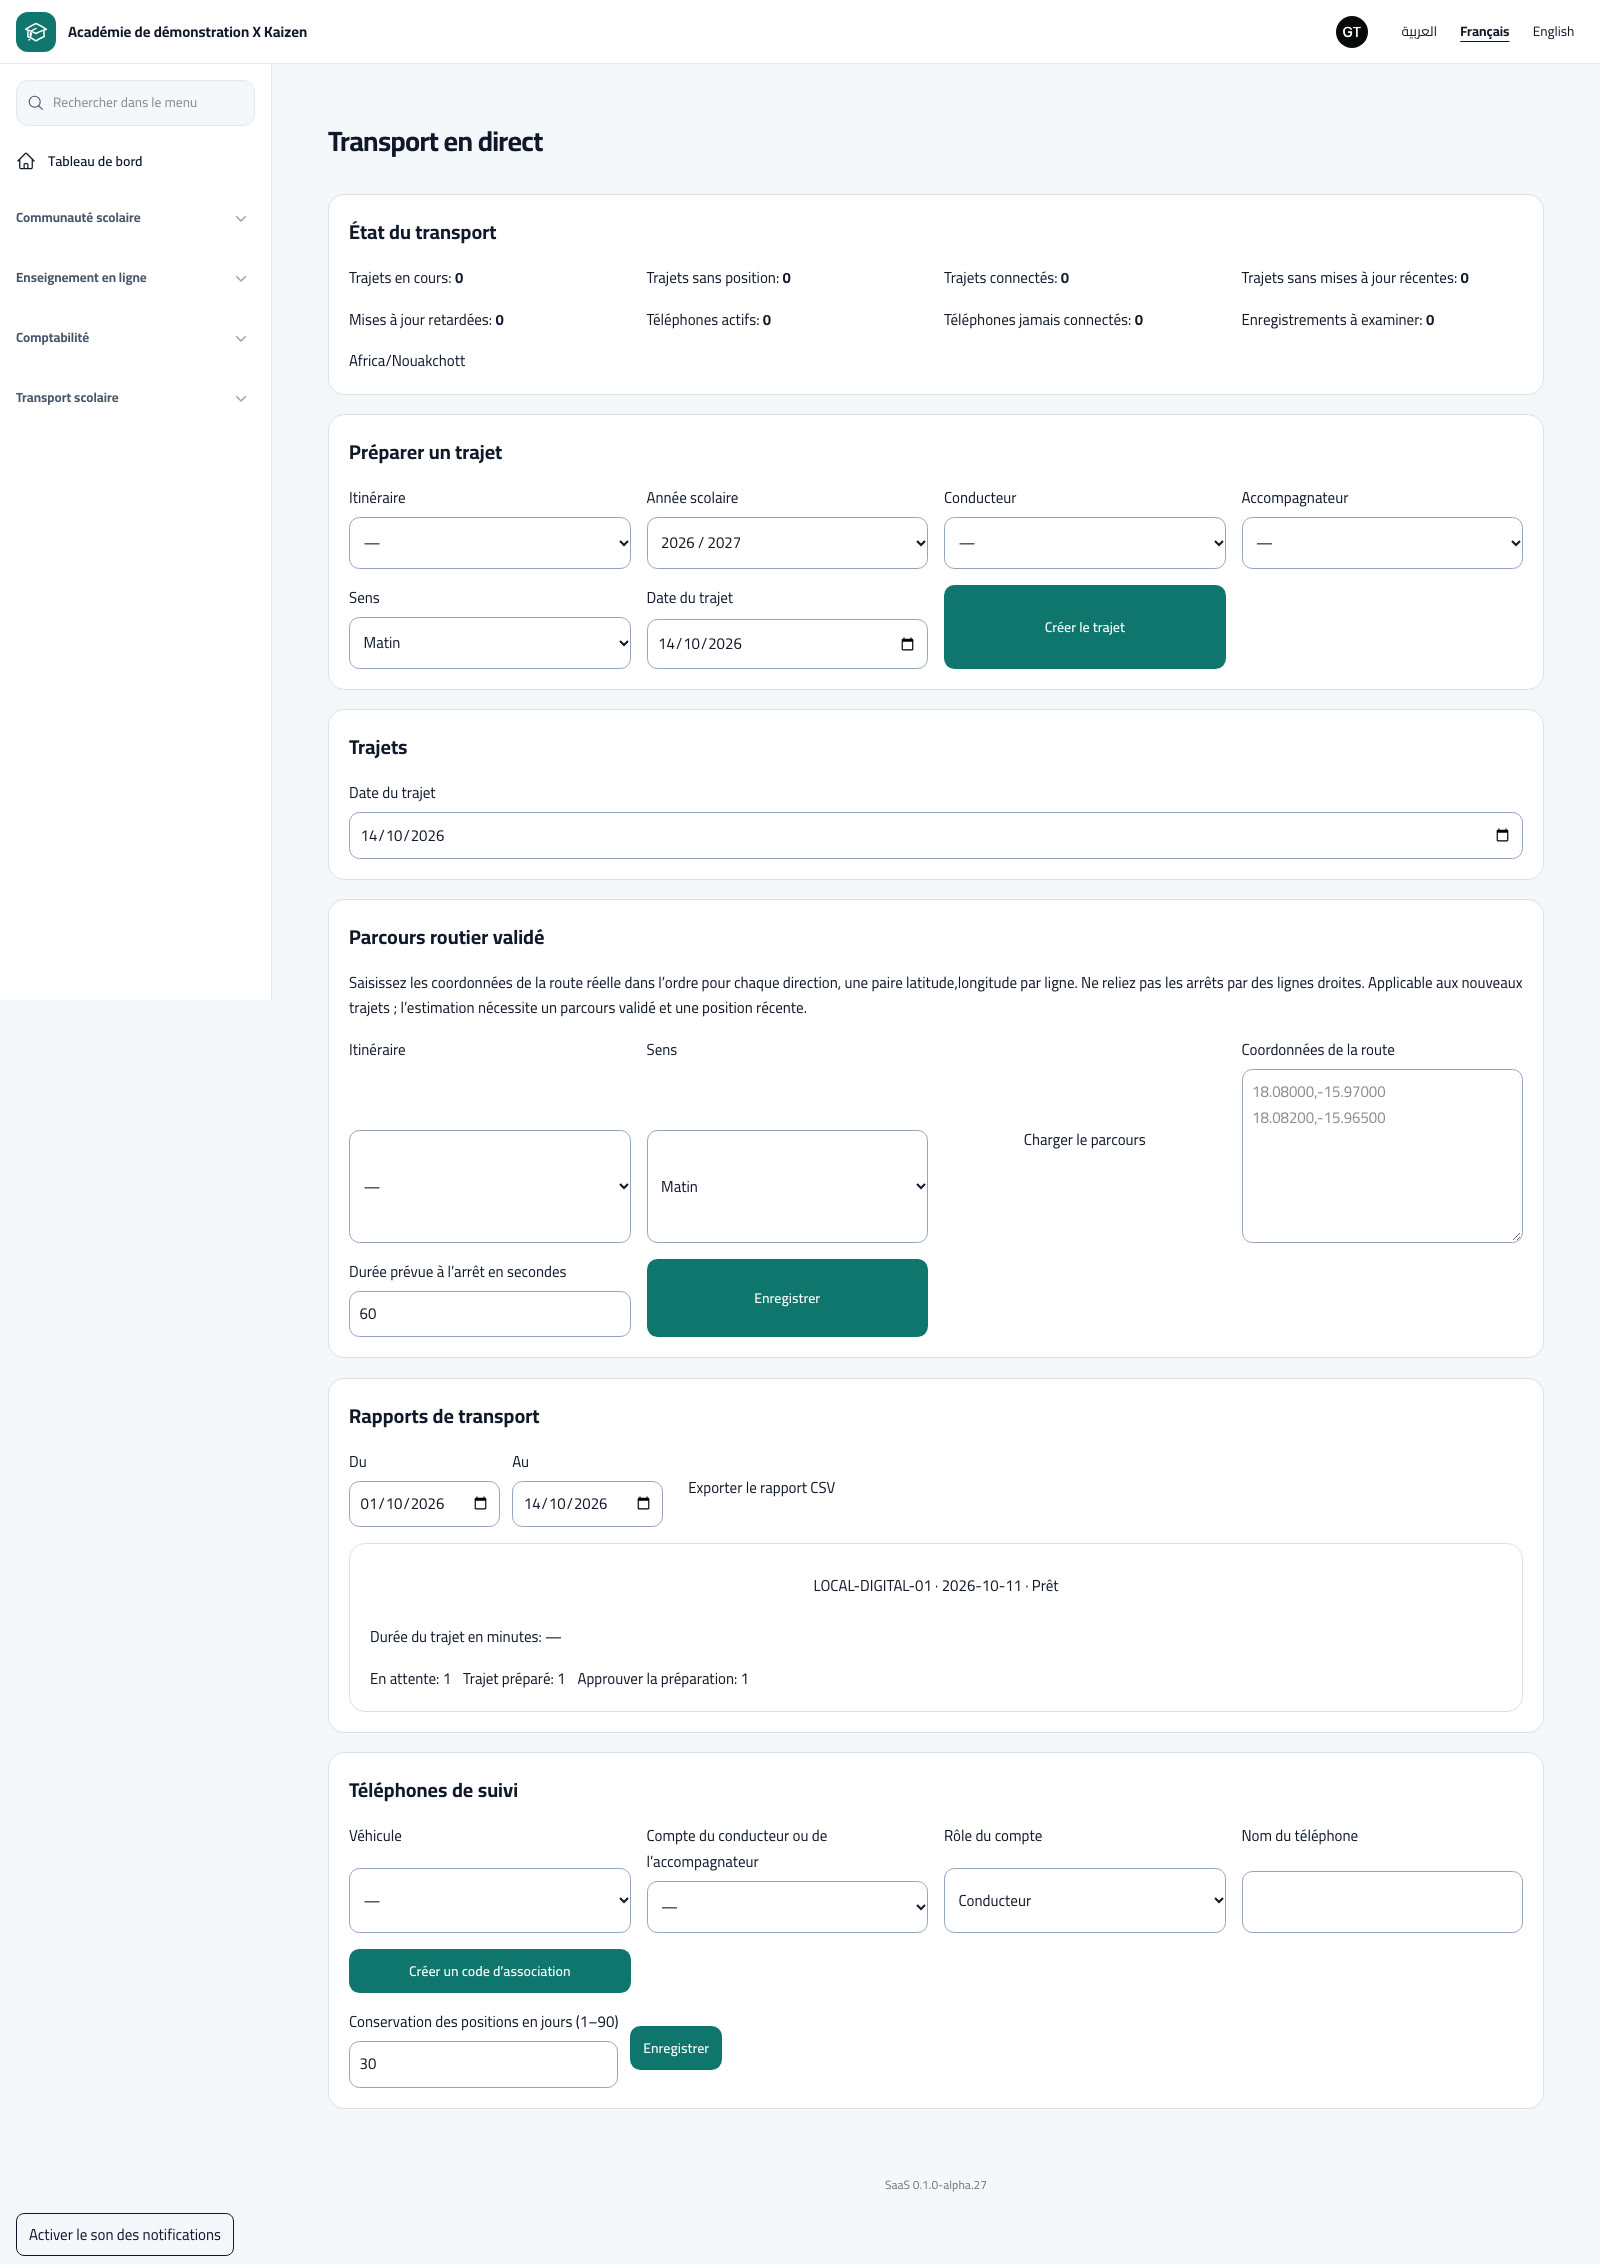
Task: Open Itinéraire dropdown in Parcours routier validé
Action: [490, 1187]
